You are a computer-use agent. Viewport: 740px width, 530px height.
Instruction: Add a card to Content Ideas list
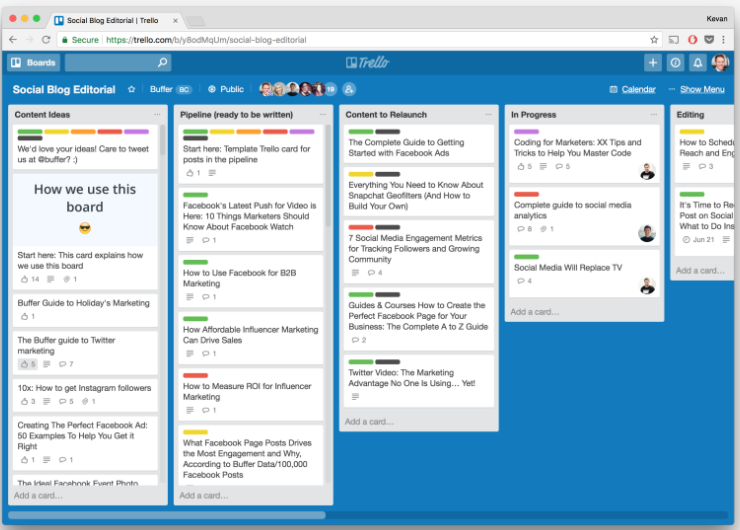point(38,496)
